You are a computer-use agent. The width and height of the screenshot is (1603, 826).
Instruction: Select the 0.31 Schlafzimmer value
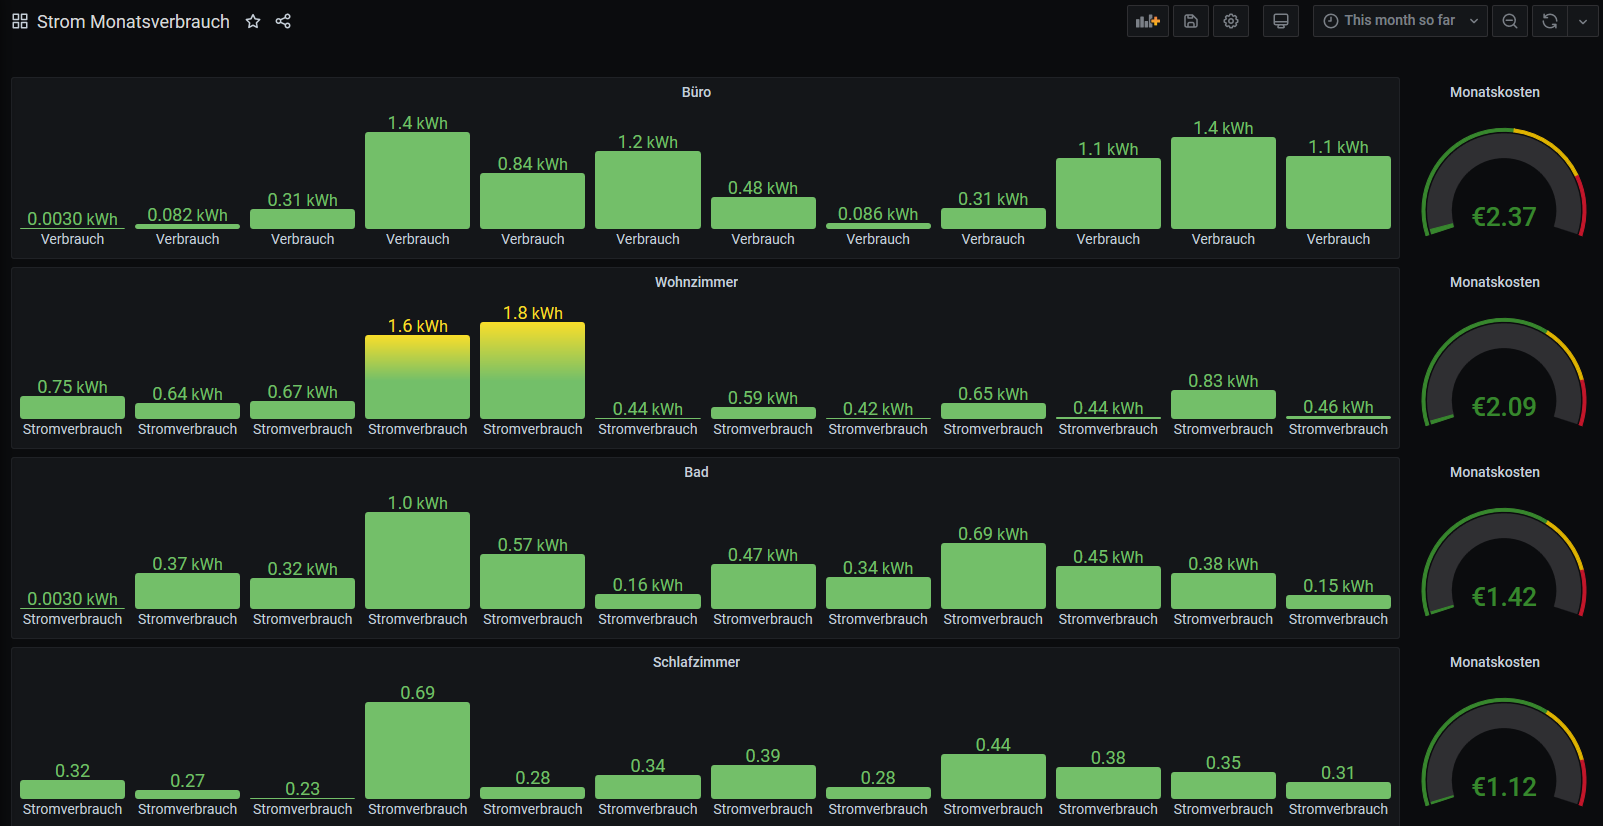pos(1338,773)
